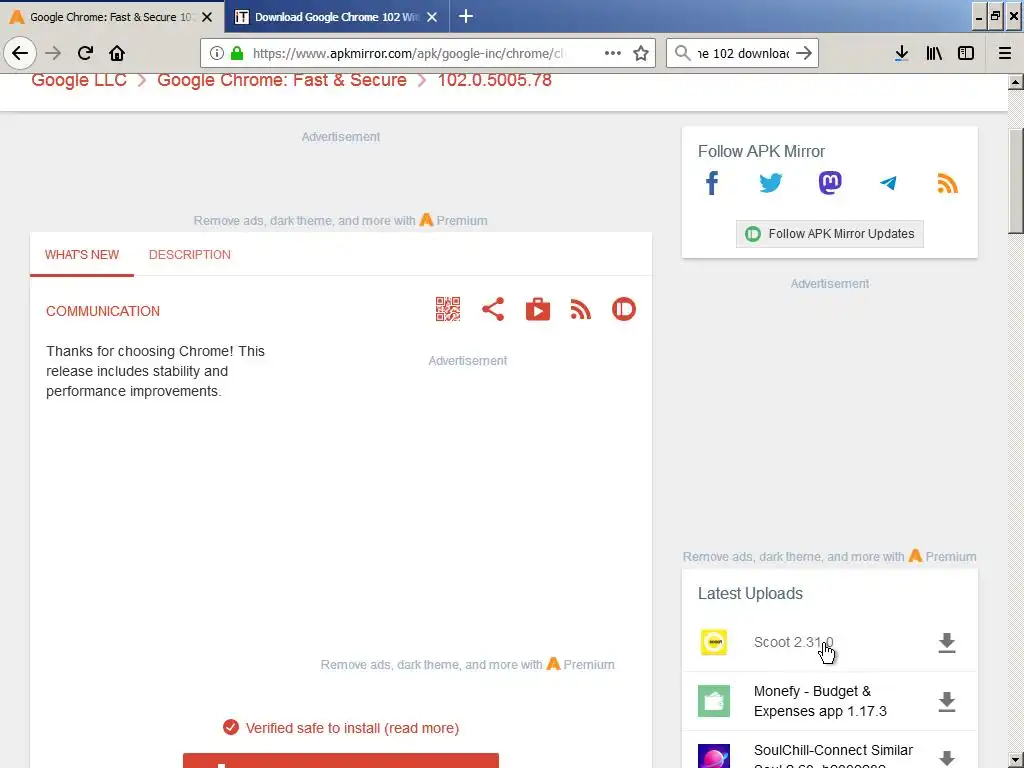
Task: Open the Library bookmarks icon
Action: [934, 53]
